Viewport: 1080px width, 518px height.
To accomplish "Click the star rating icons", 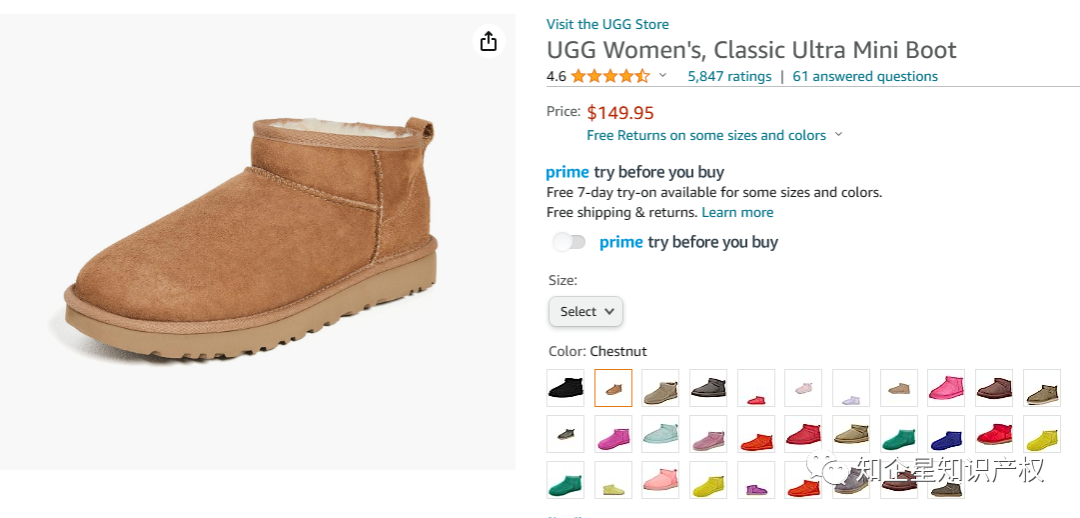I will pos(610,76).
